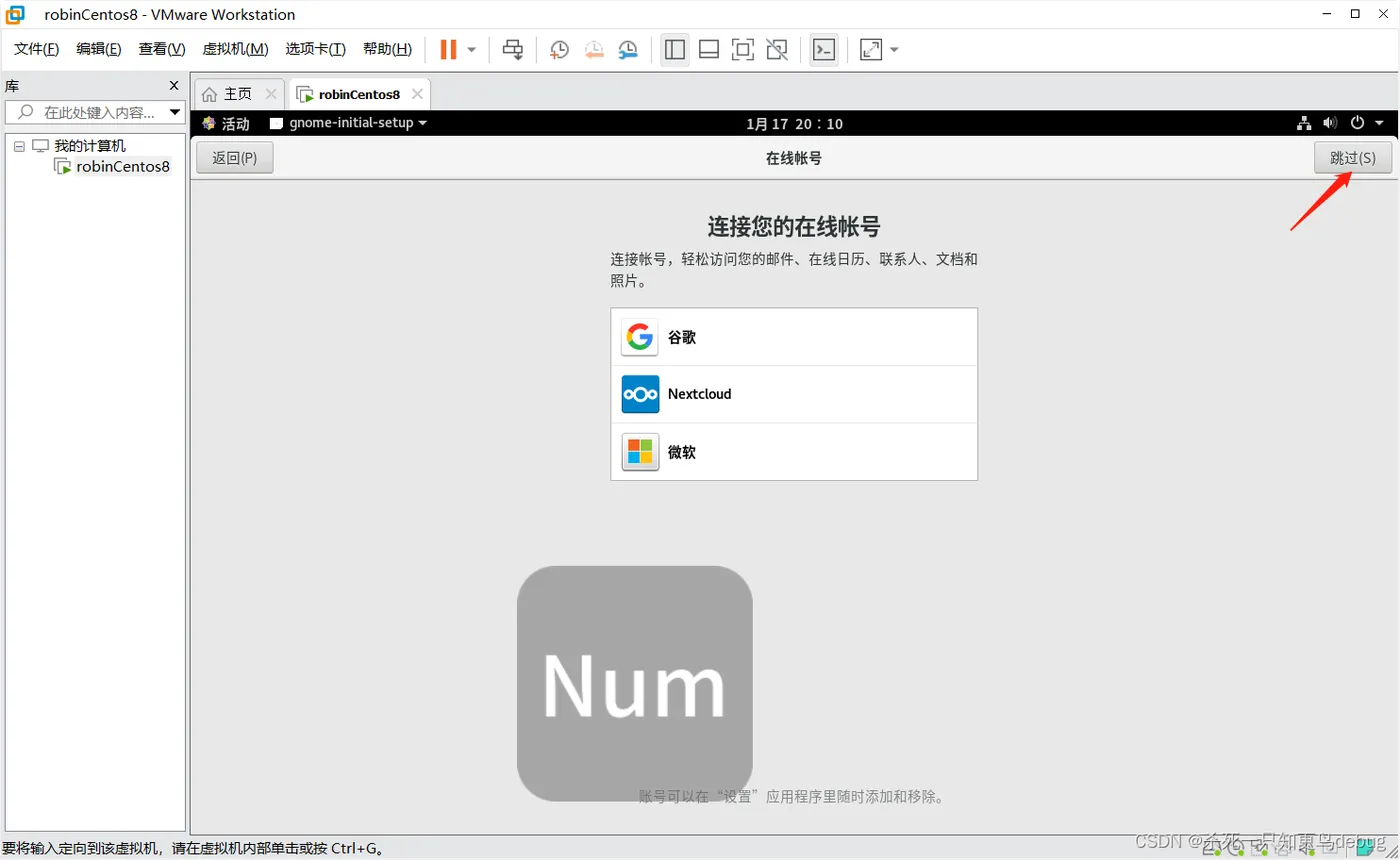Click the library search input field
Image resolution: width=1400 pixels, height=860 pixels.
coord(88,112)
